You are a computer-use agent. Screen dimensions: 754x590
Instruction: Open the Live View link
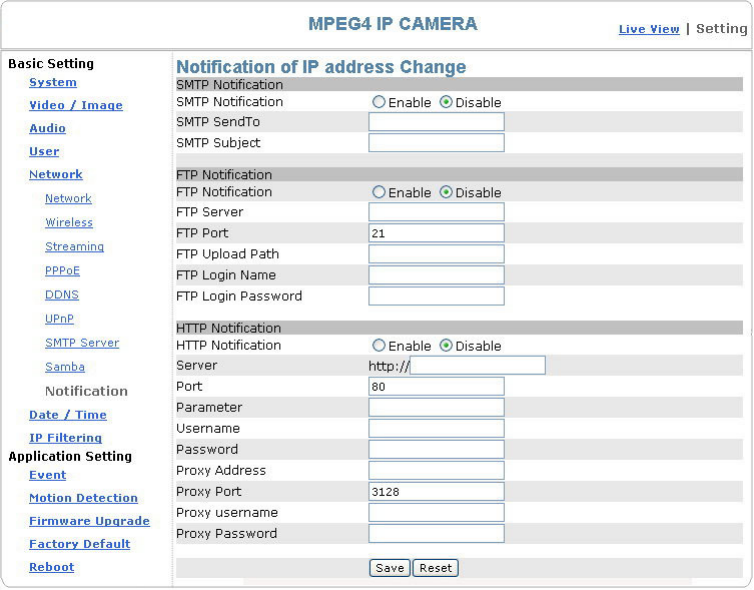point(649,29)
